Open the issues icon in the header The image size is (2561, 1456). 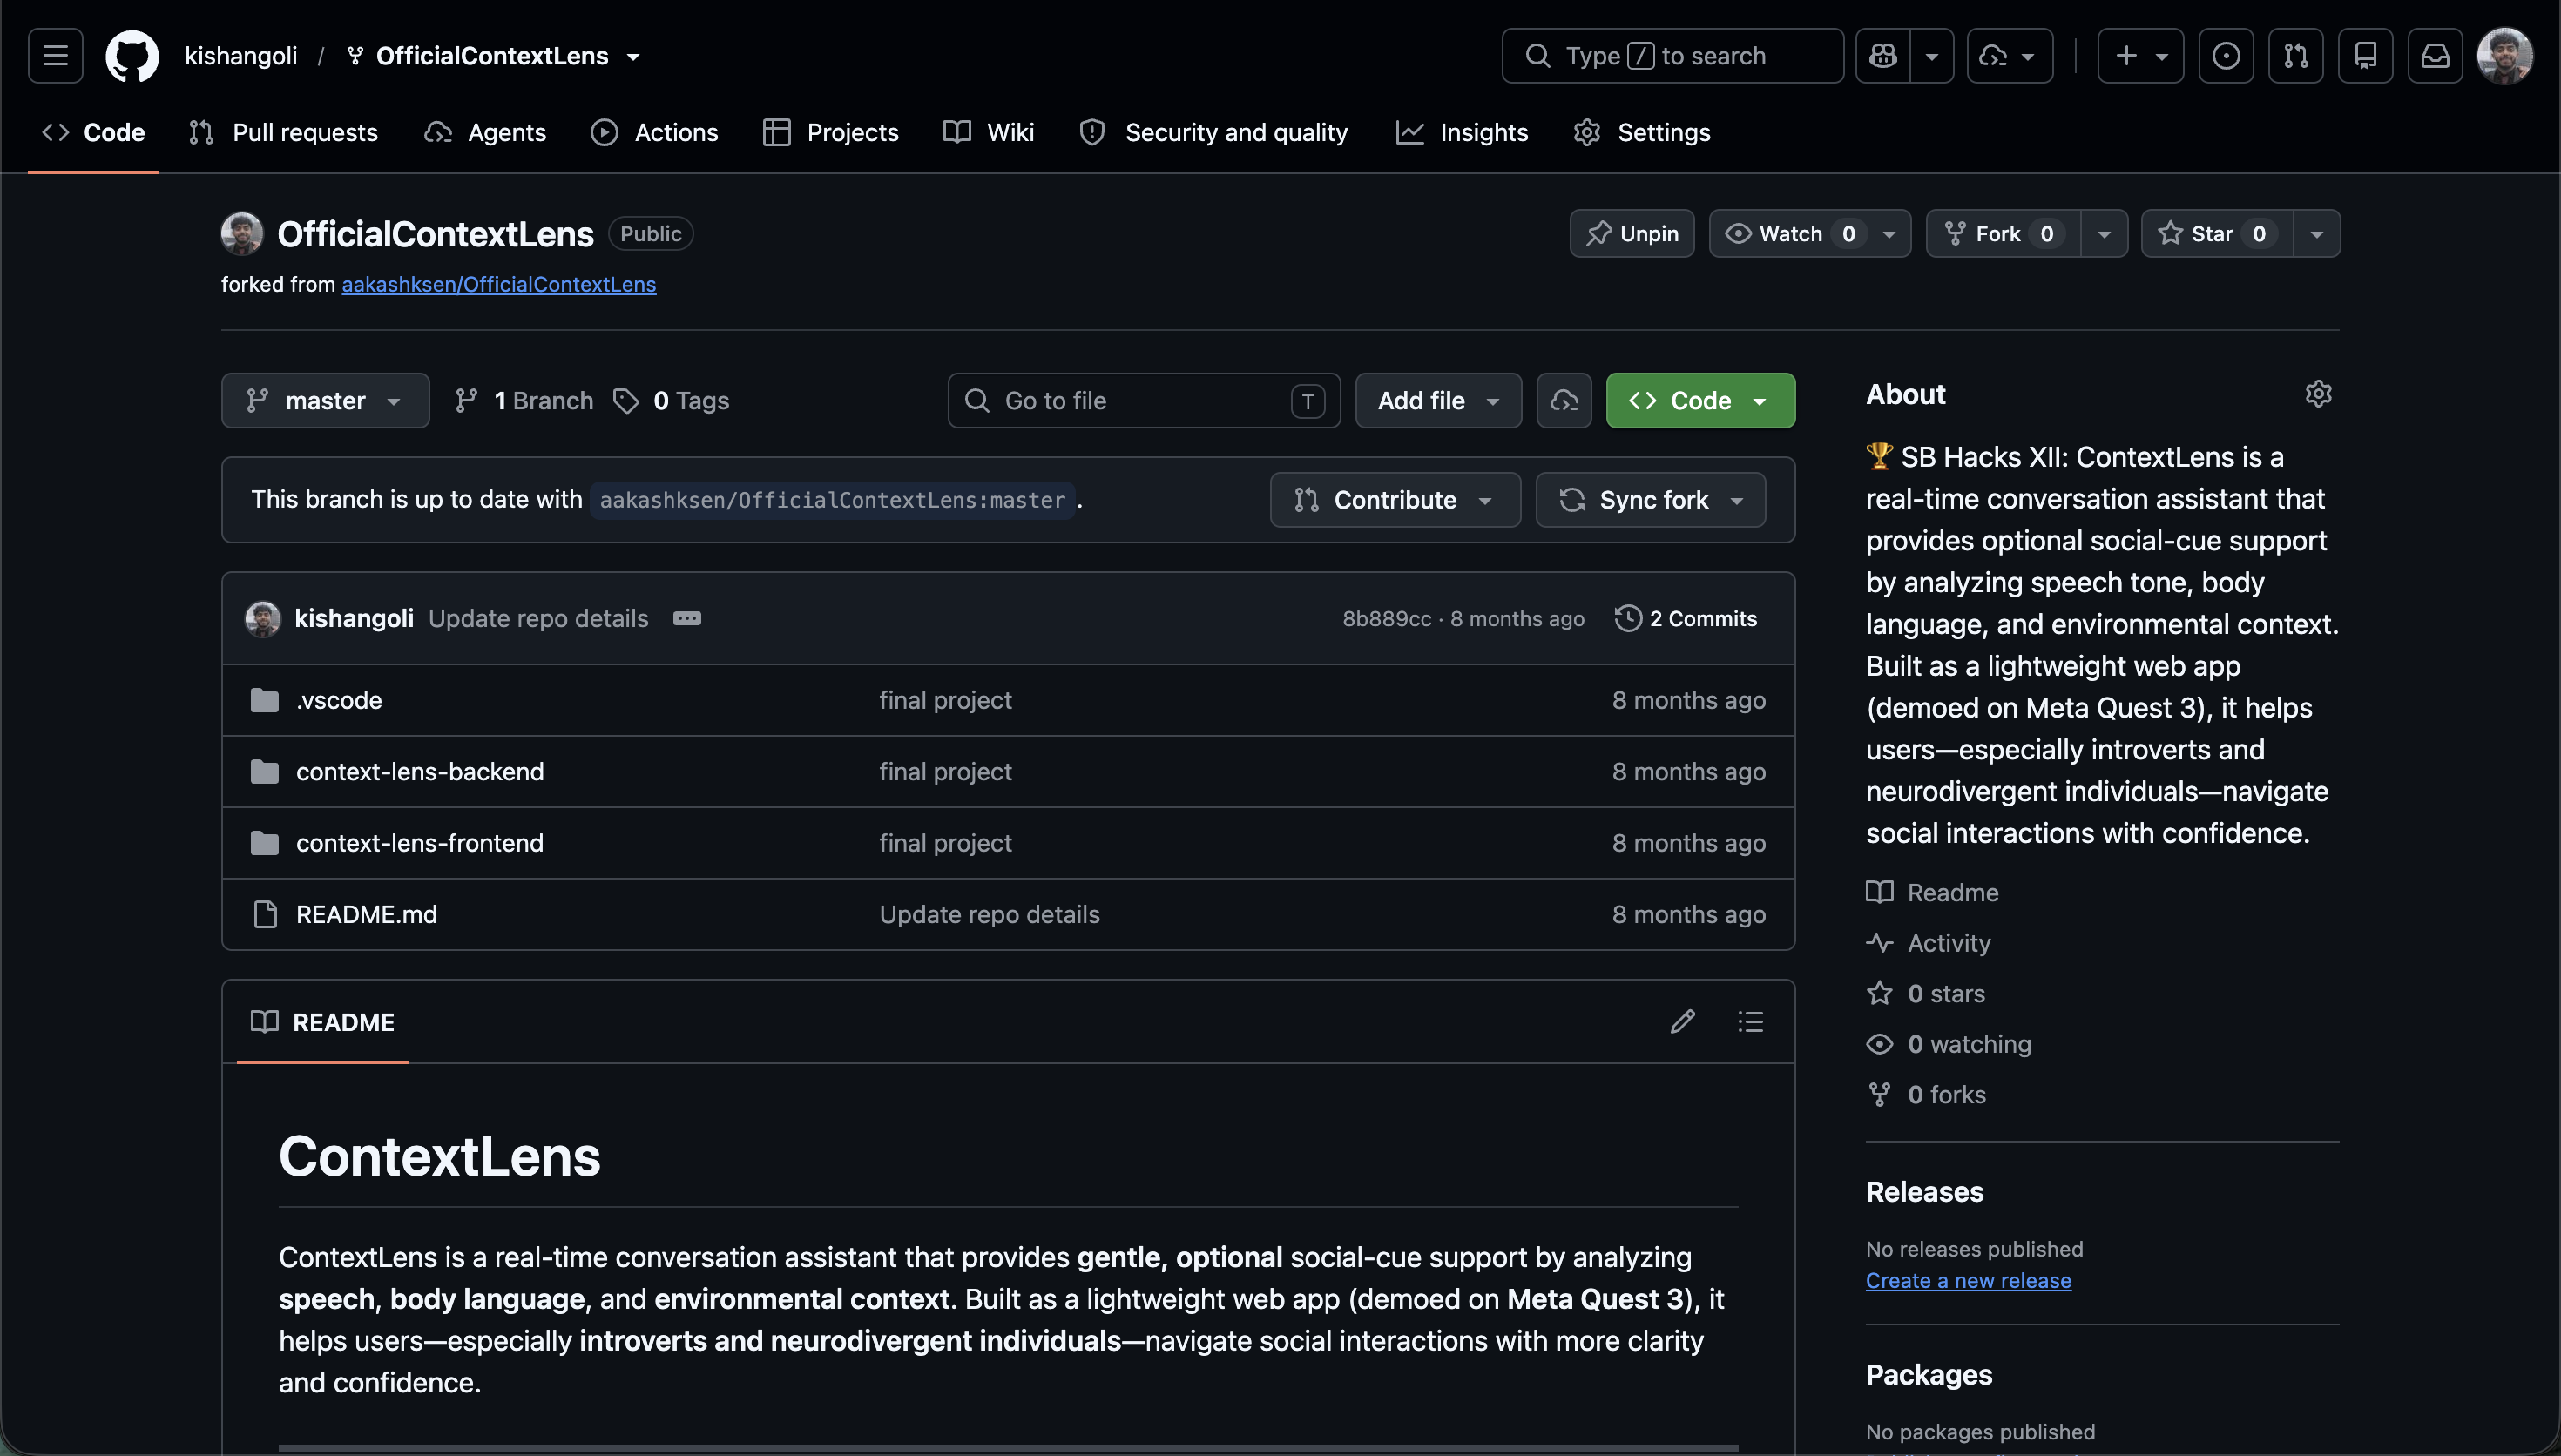[x=2226, y=56]
